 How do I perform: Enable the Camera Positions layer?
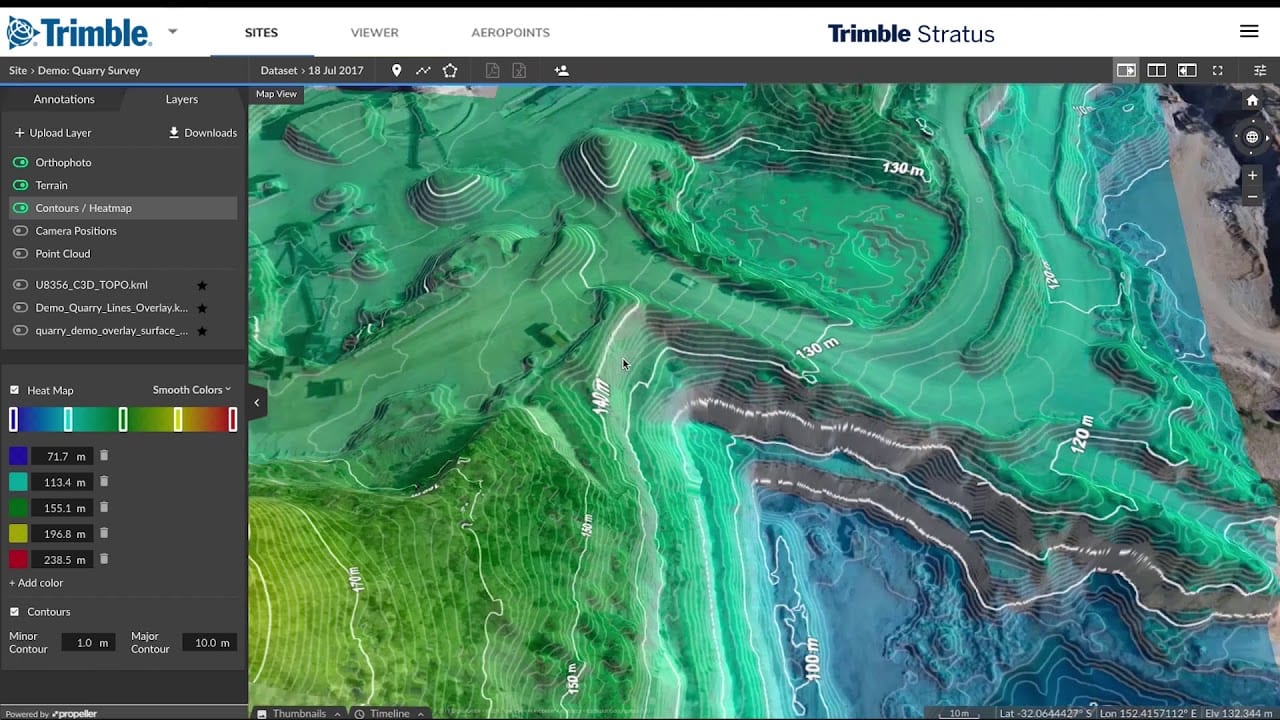[20, 231]
